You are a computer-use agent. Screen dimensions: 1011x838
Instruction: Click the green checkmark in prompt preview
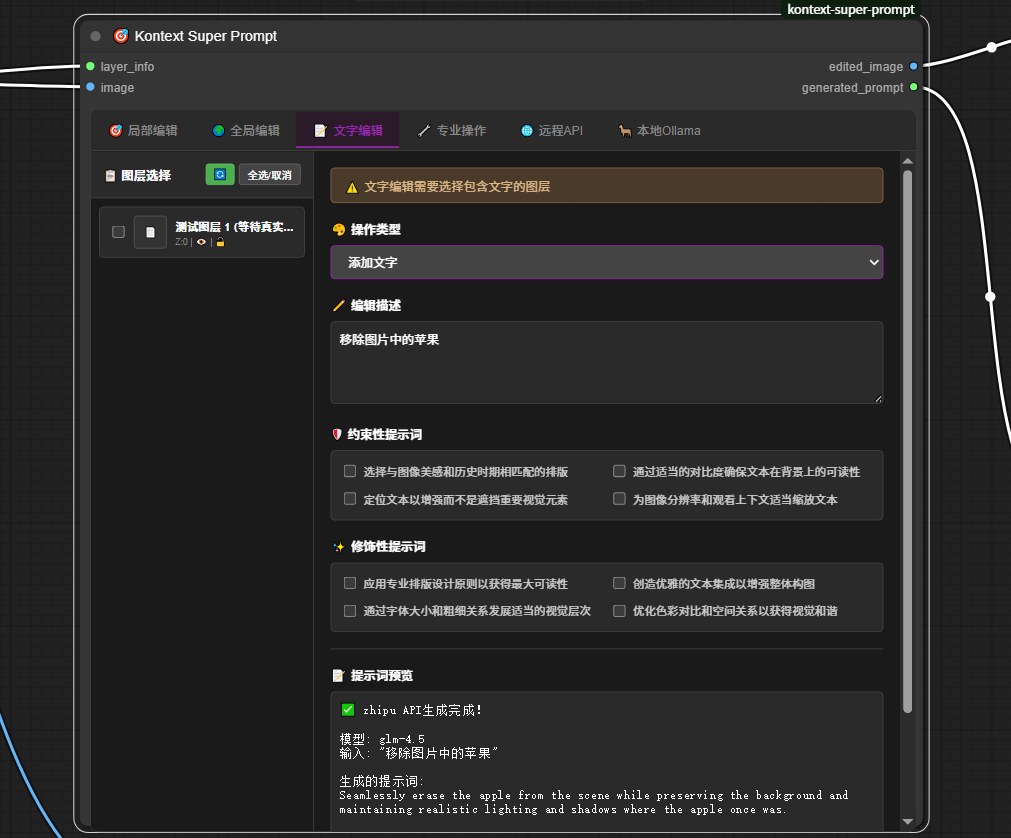(x=348, y=710)
